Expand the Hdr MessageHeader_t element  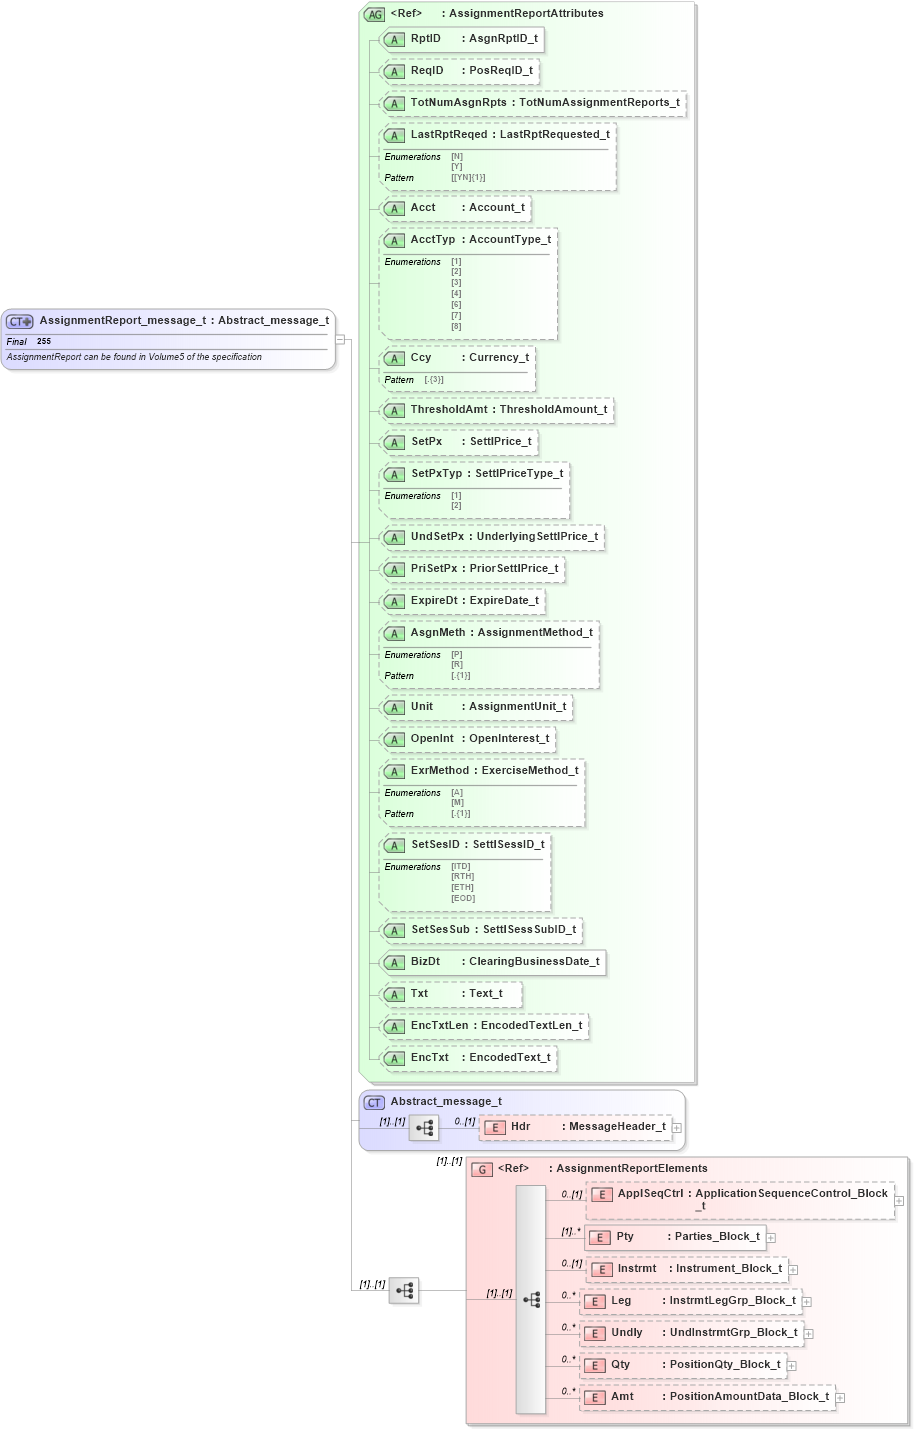pyautogui.click(x=676, y=1127)
